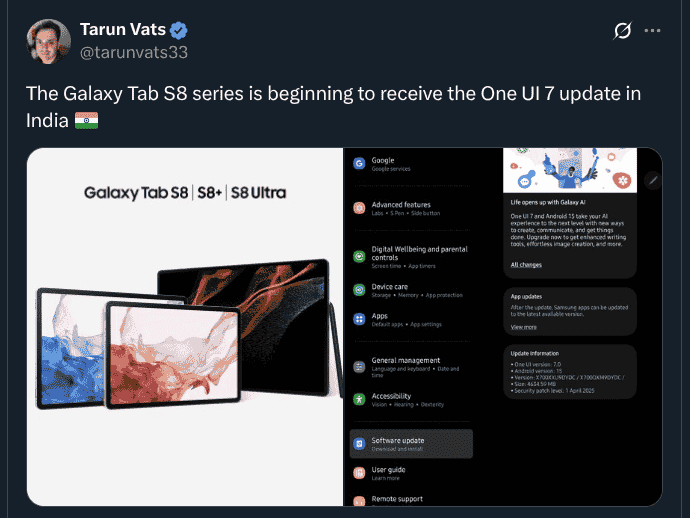Screen dimensions: 690x518
Task: Select the User guide entry
Action: (411, 473)
